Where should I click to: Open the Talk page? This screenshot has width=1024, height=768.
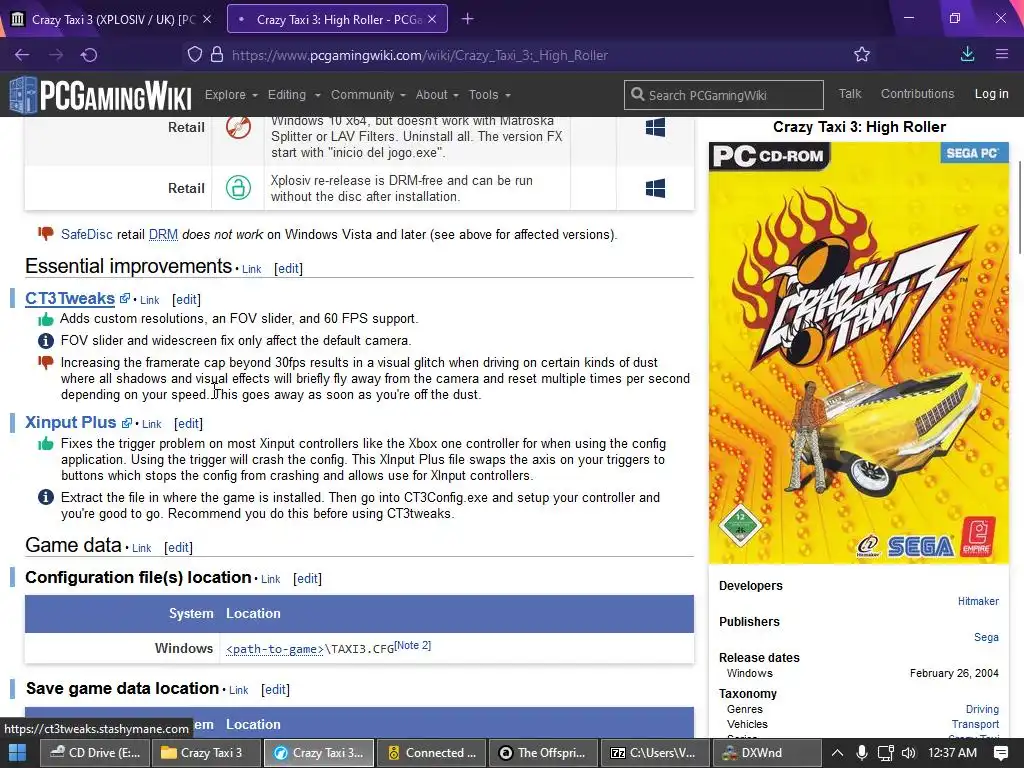[850, 93]
